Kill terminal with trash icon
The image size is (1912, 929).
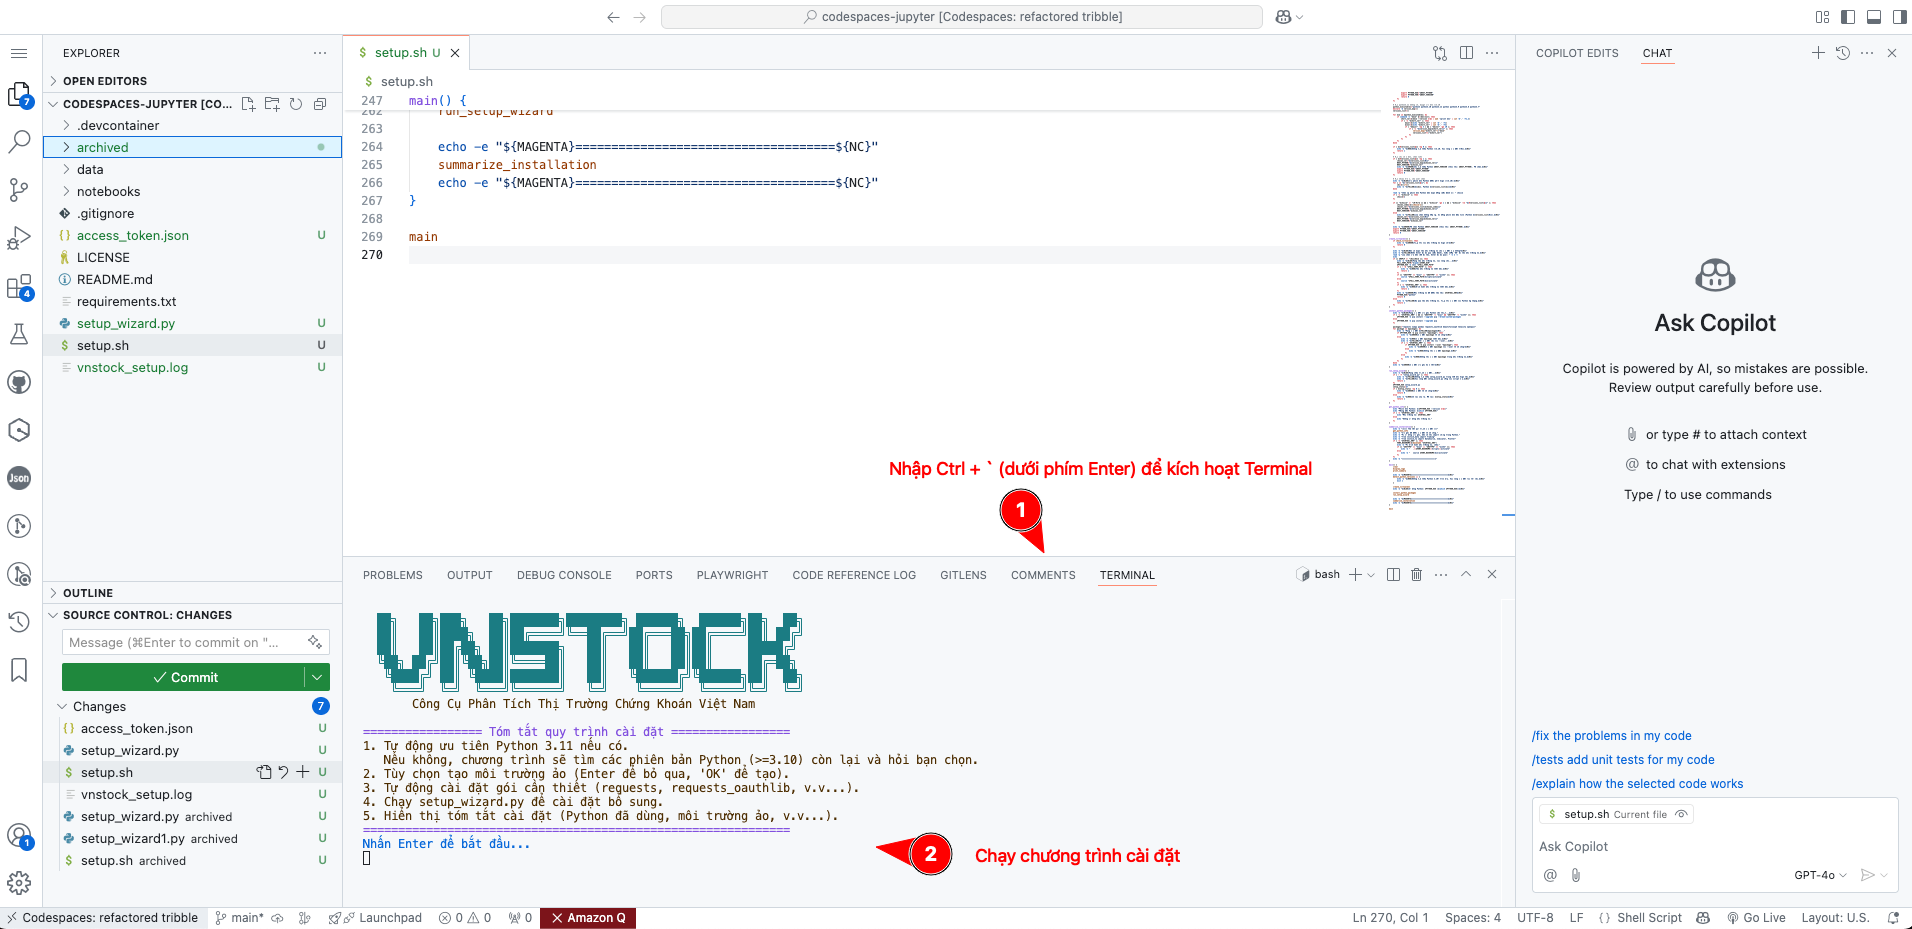1416,574
